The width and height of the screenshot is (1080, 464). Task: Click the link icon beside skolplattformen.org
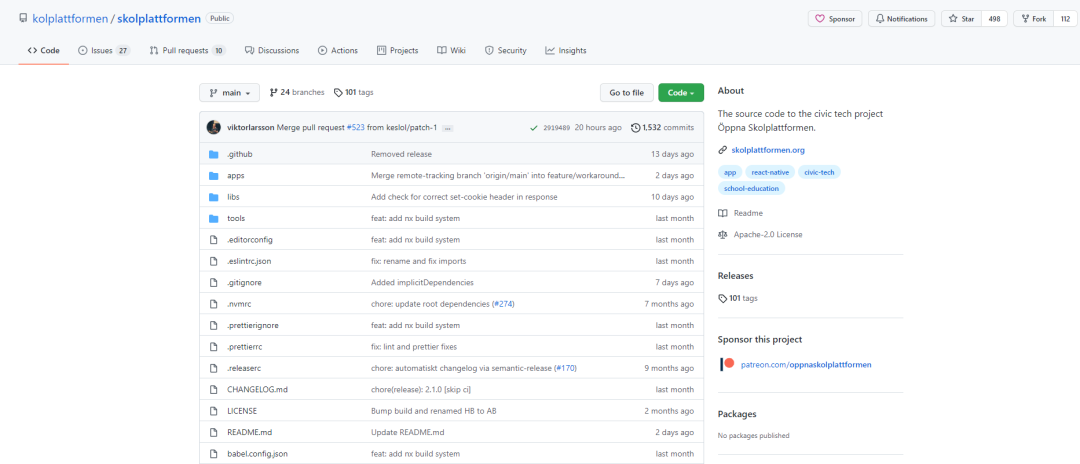(x=723, y=149)
